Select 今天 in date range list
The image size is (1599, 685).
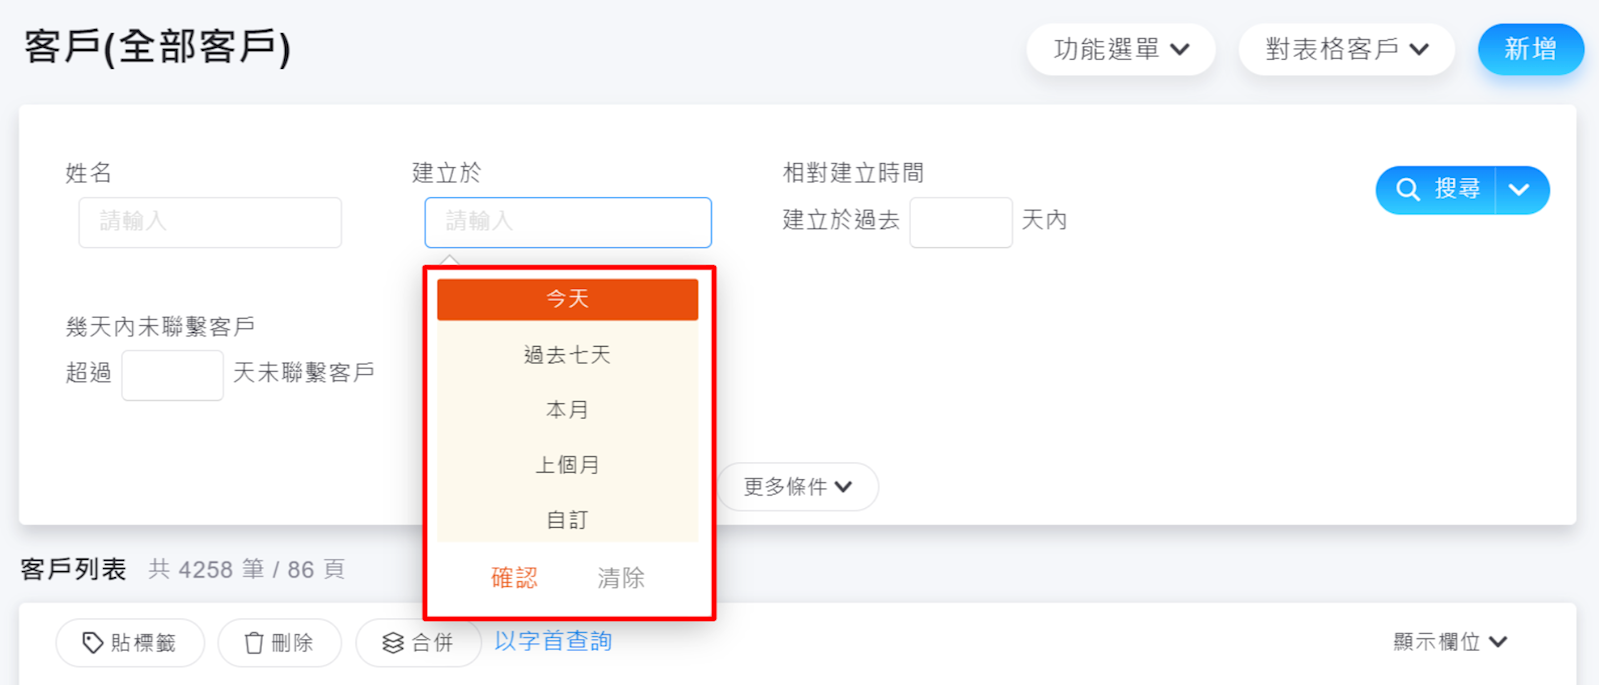[567, 299]
